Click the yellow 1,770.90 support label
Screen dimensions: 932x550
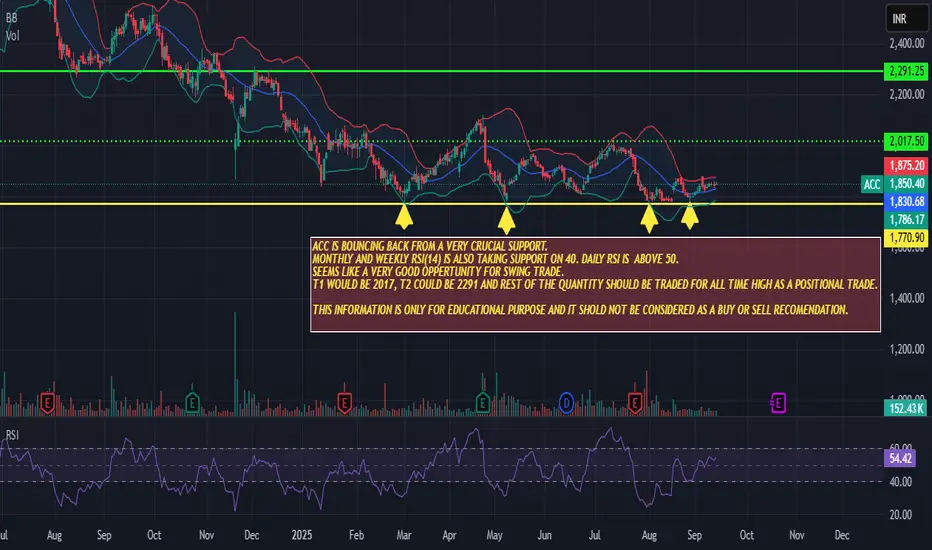pyautogui.click(x=905, y=238)
